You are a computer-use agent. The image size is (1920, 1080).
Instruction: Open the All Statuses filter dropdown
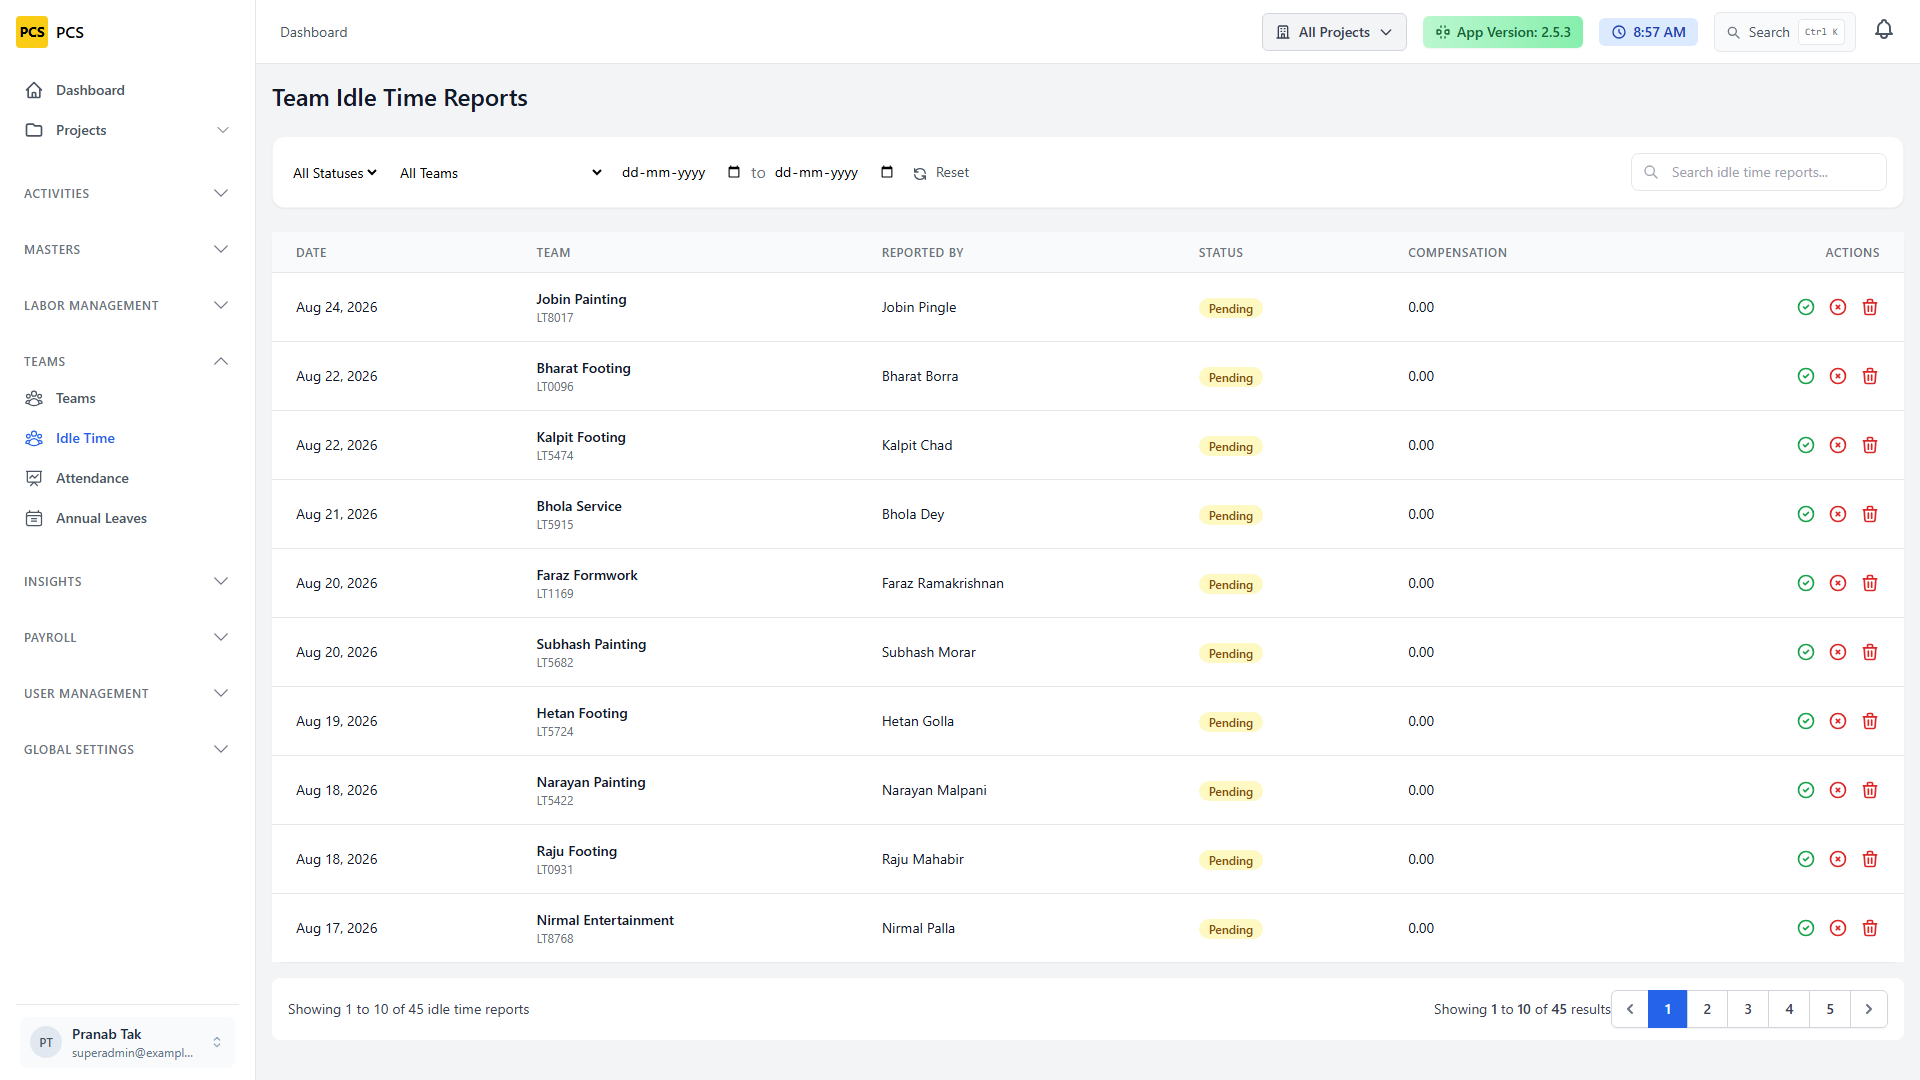[335, 173]
